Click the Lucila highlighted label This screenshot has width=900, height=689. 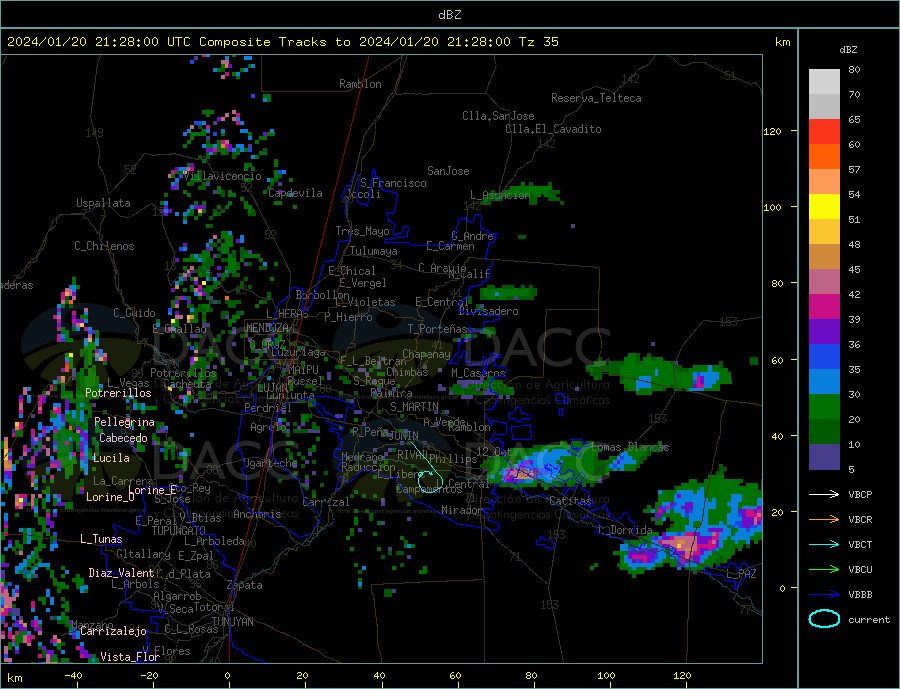pyautogui.click(x=111, y=458)
